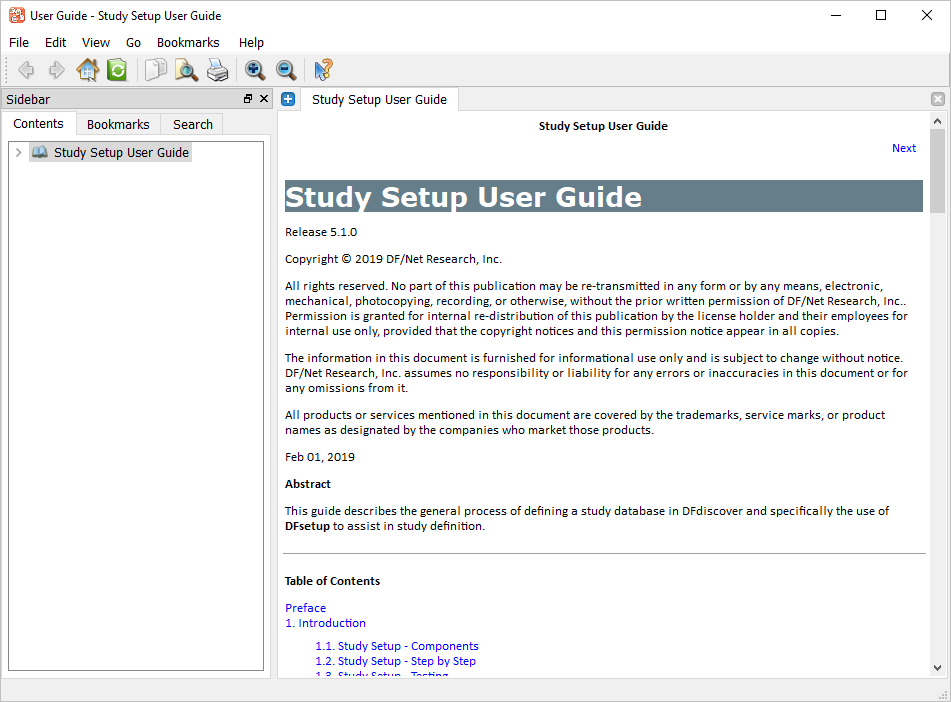Float the Sidebar panel

coord(248,99)
